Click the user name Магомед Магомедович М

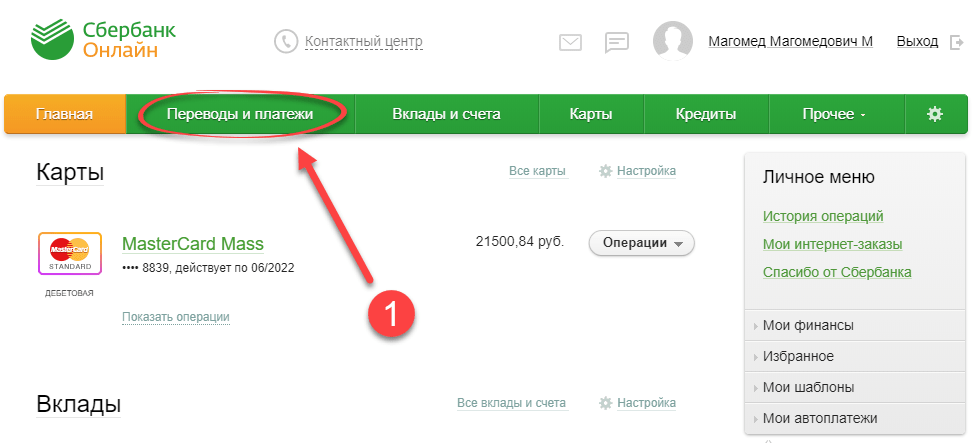(790, 42)
